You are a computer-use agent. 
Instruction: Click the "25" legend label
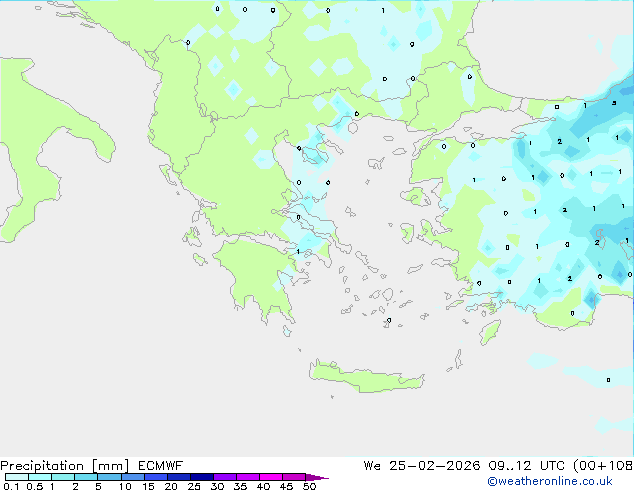pos(194,486)
